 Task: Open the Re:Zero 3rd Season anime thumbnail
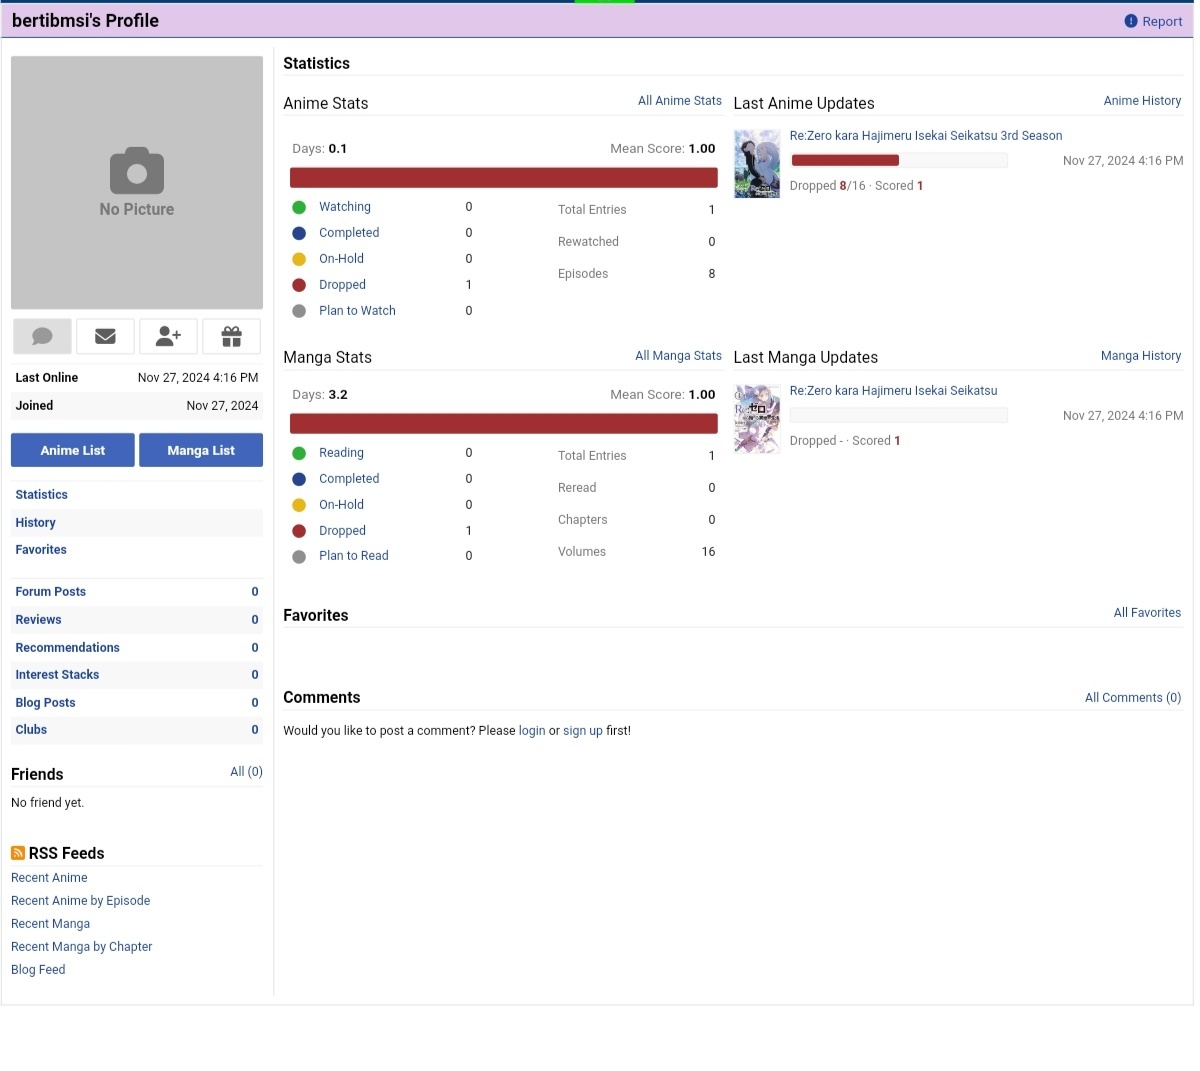coord(757,164)
